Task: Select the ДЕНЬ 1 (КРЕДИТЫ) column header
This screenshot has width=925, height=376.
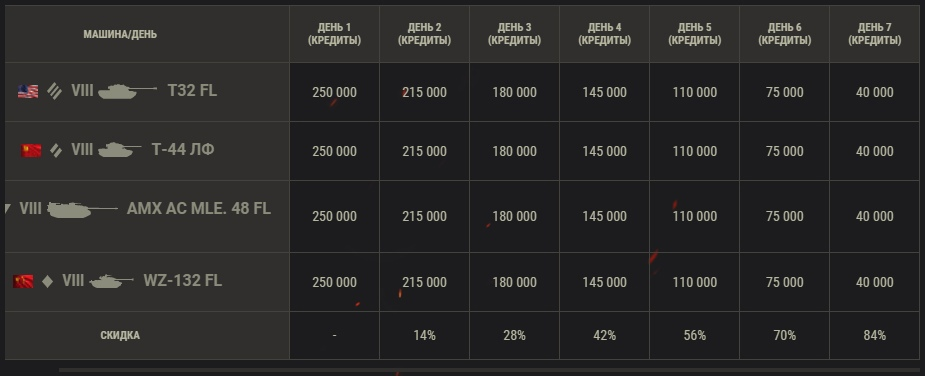Action: (334, 34)
